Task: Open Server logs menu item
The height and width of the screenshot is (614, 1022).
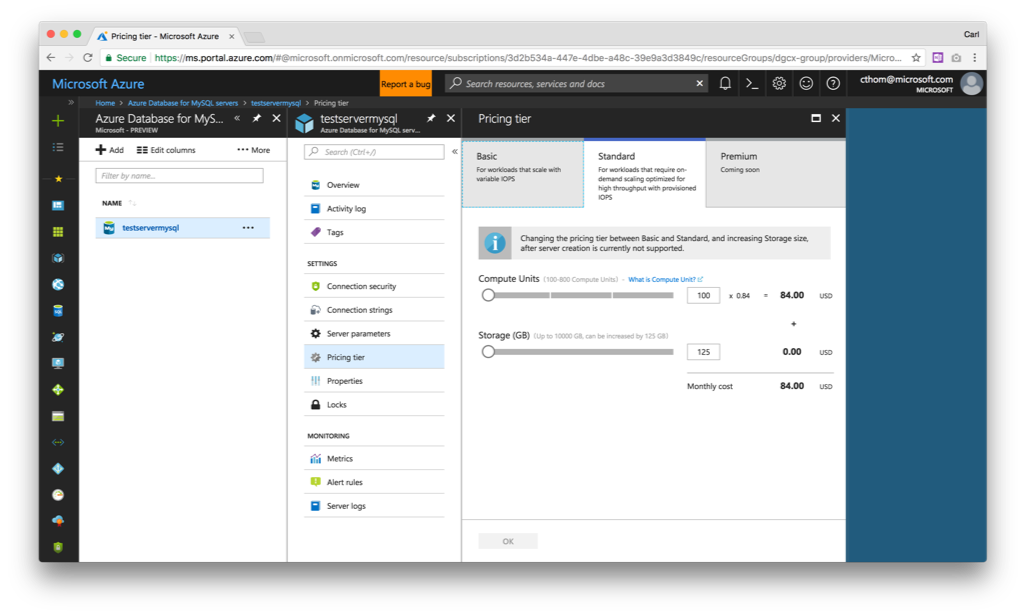Action: pos(374,506)
